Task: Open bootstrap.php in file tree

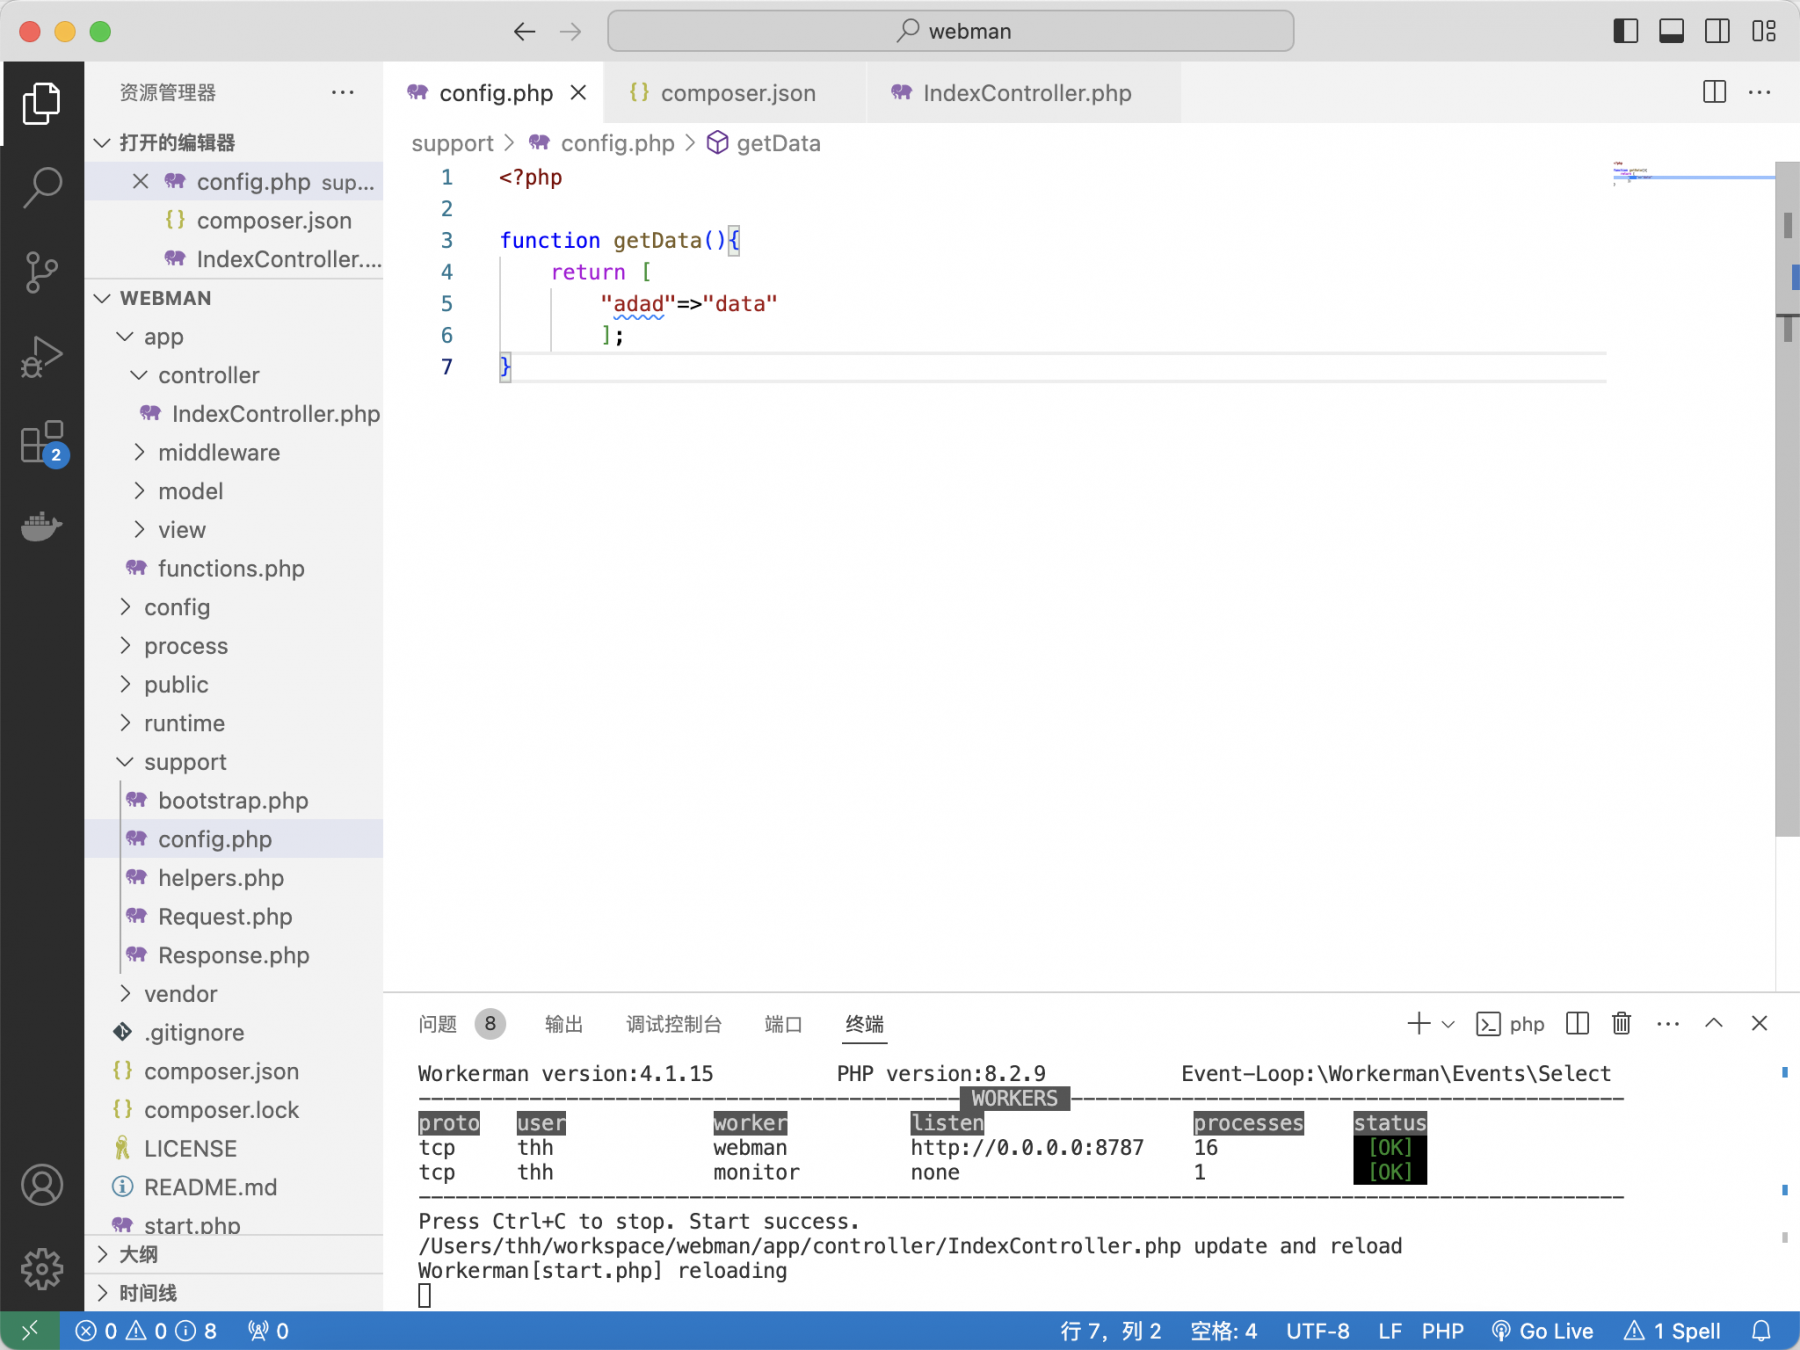Action: tap(234, 800)
